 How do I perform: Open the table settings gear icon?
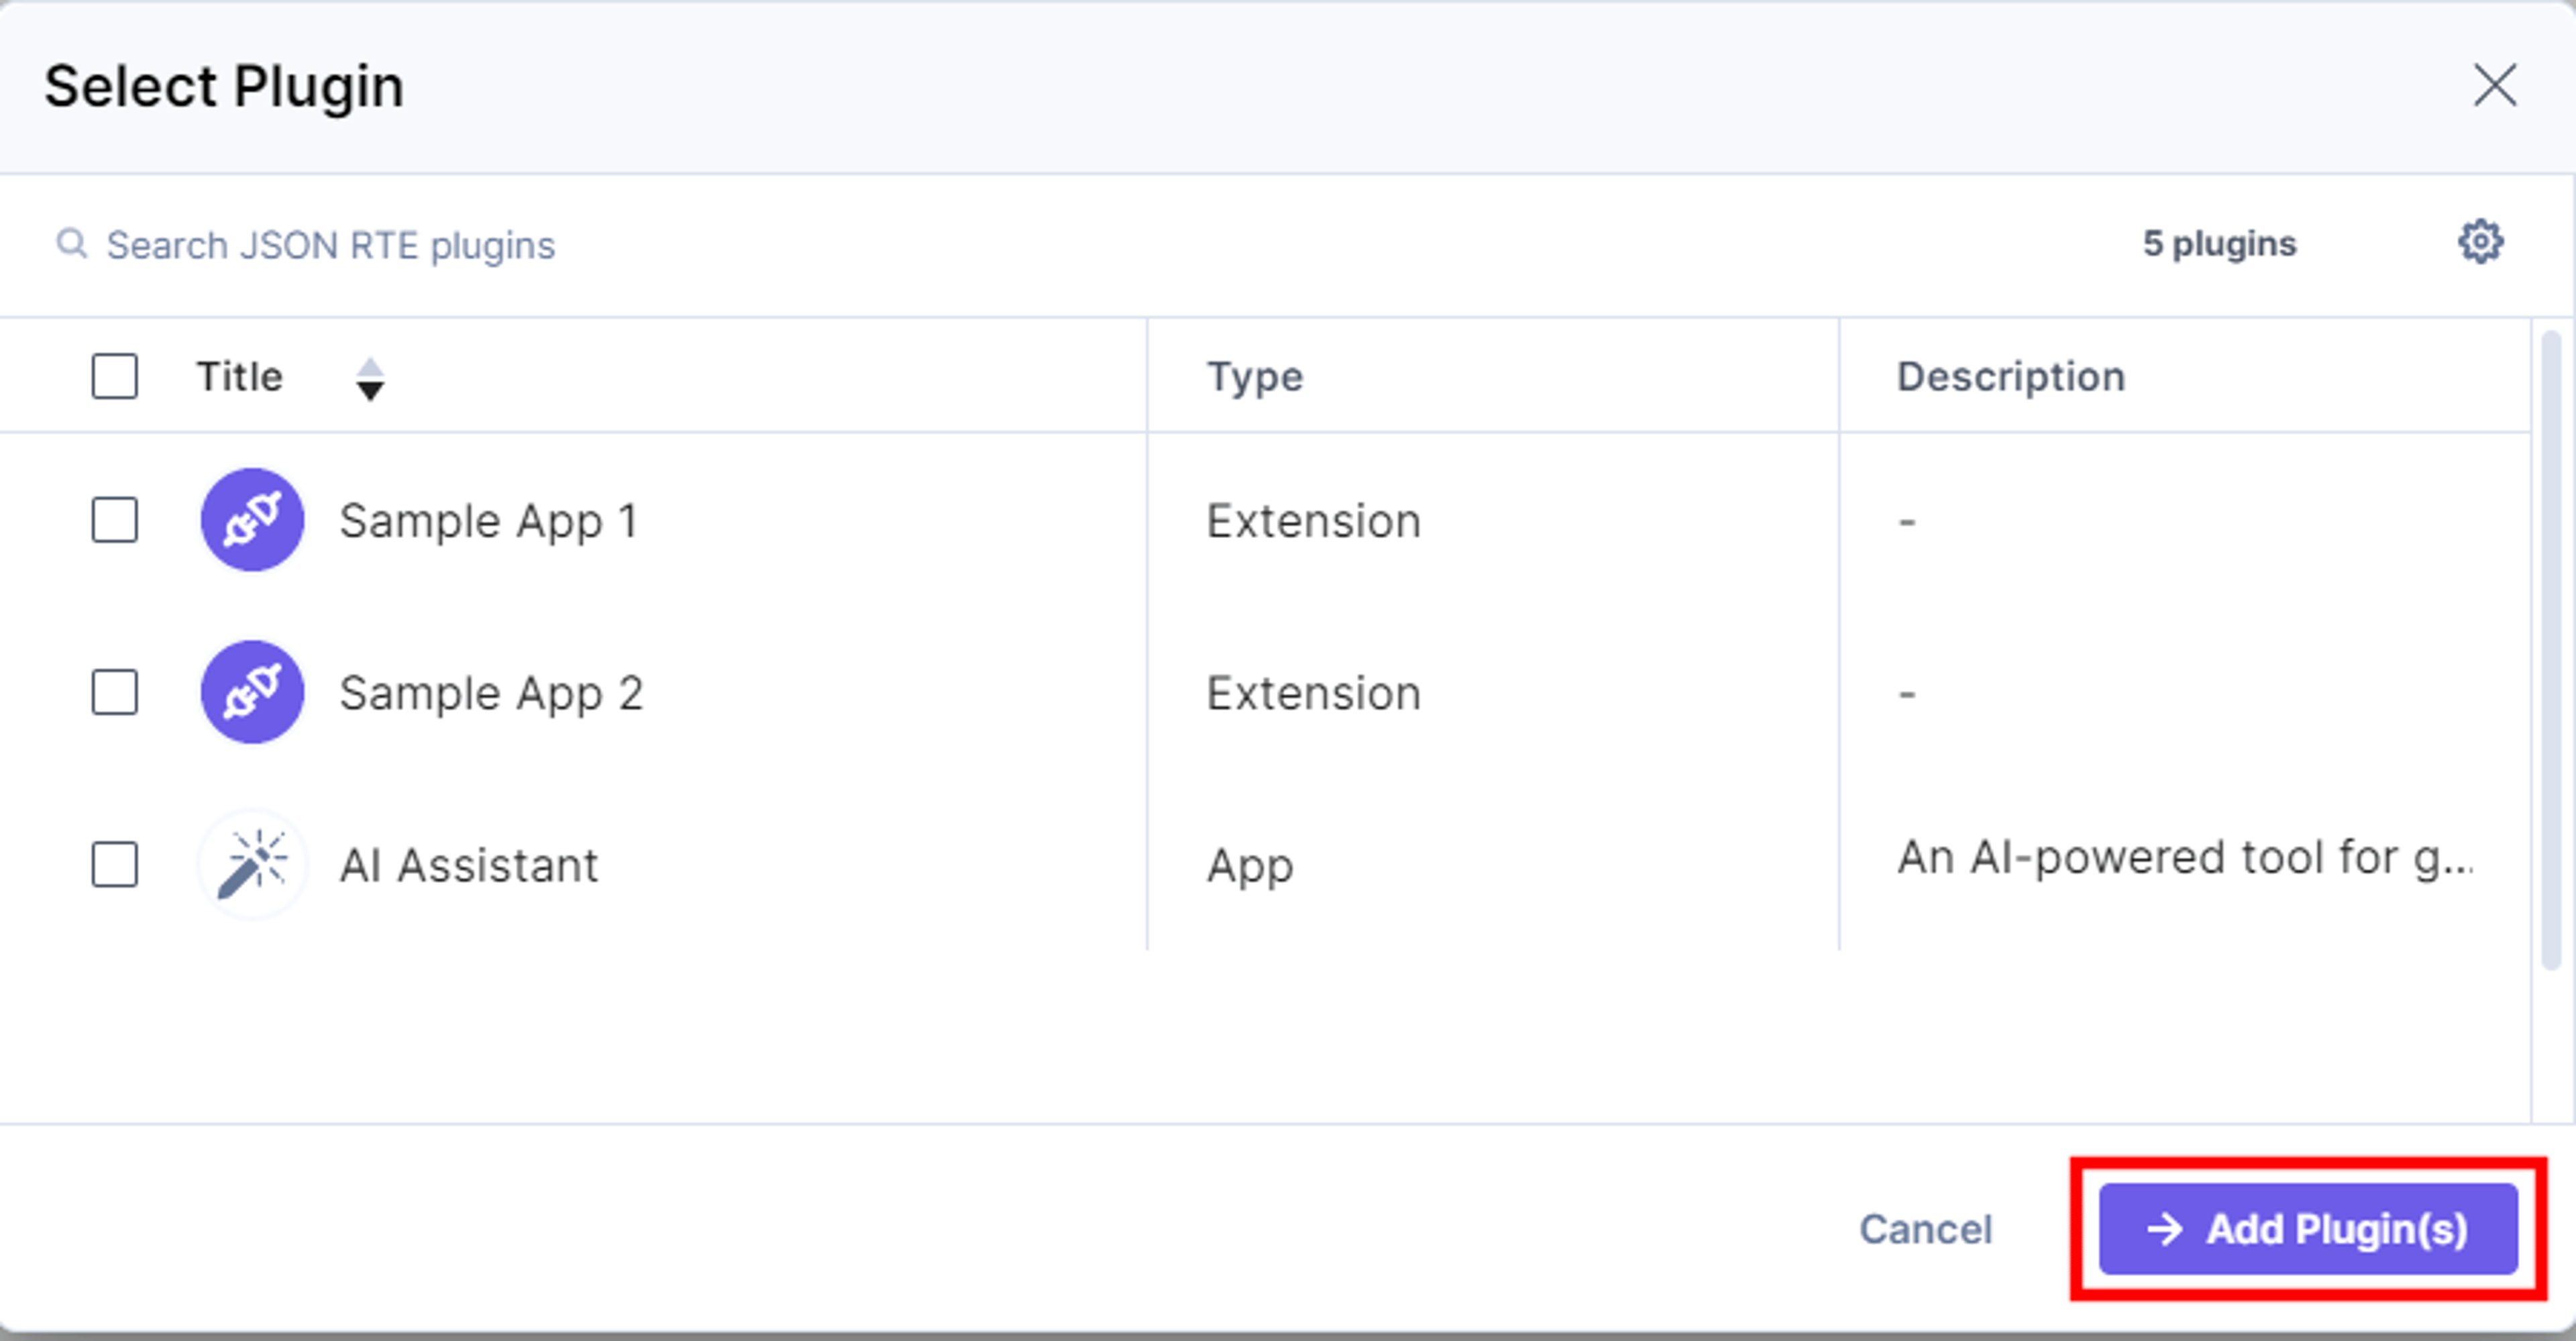[x=2480, y=242]
